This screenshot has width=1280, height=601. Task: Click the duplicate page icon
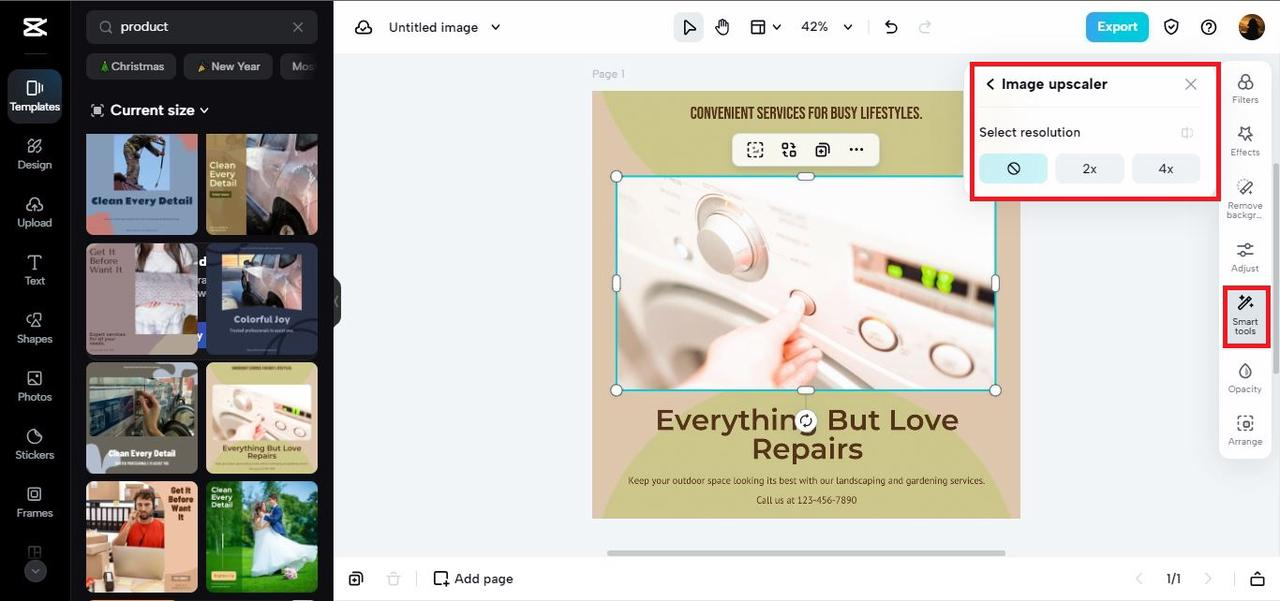[356, 579]
